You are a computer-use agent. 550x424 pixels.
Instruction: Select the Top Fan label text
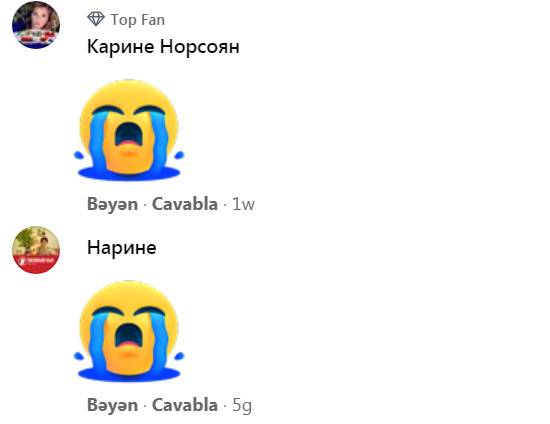[x=138, y=20]
